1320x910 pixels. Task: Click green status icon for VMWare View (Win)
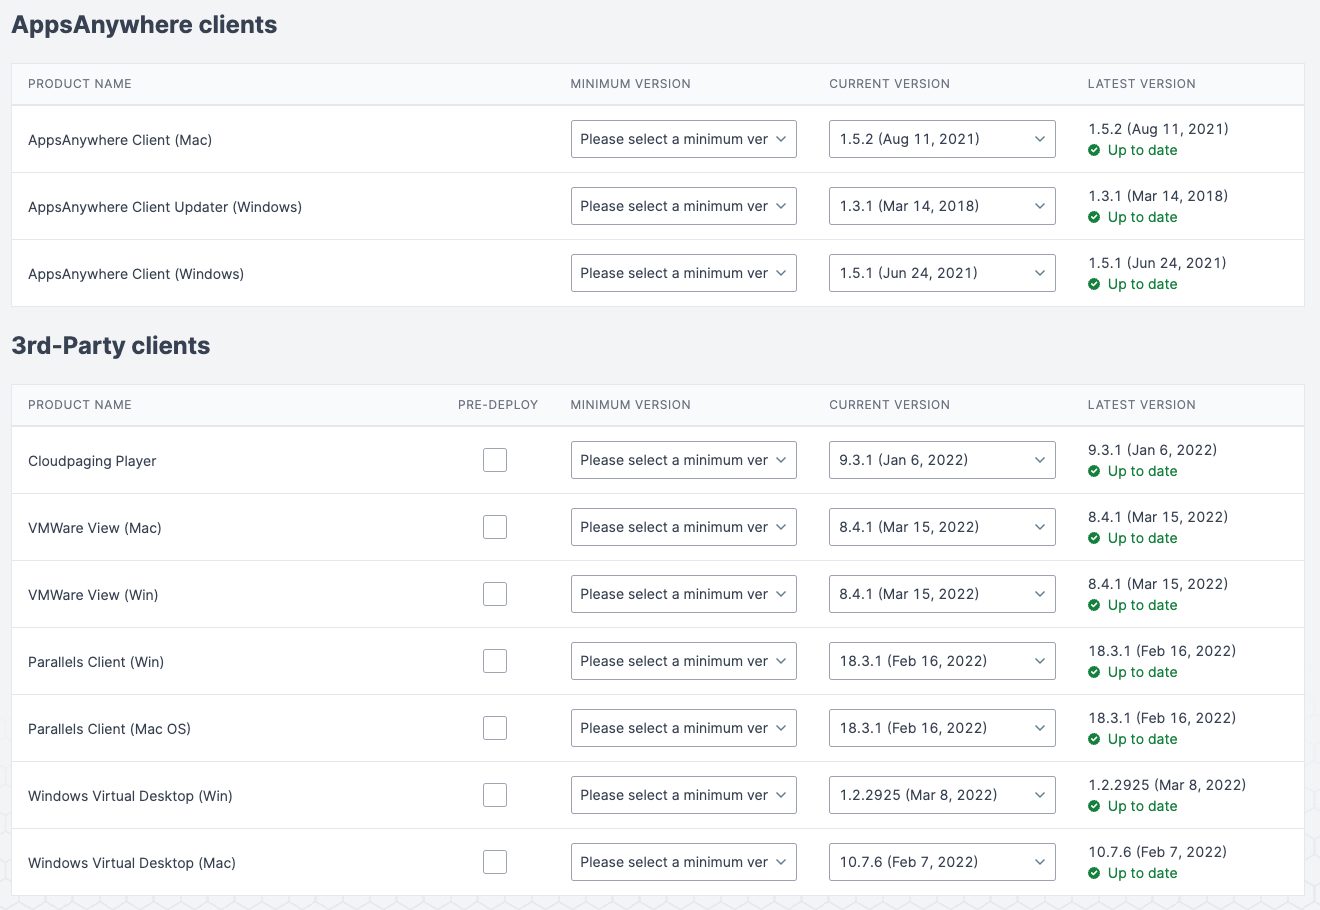(1094, 606)
